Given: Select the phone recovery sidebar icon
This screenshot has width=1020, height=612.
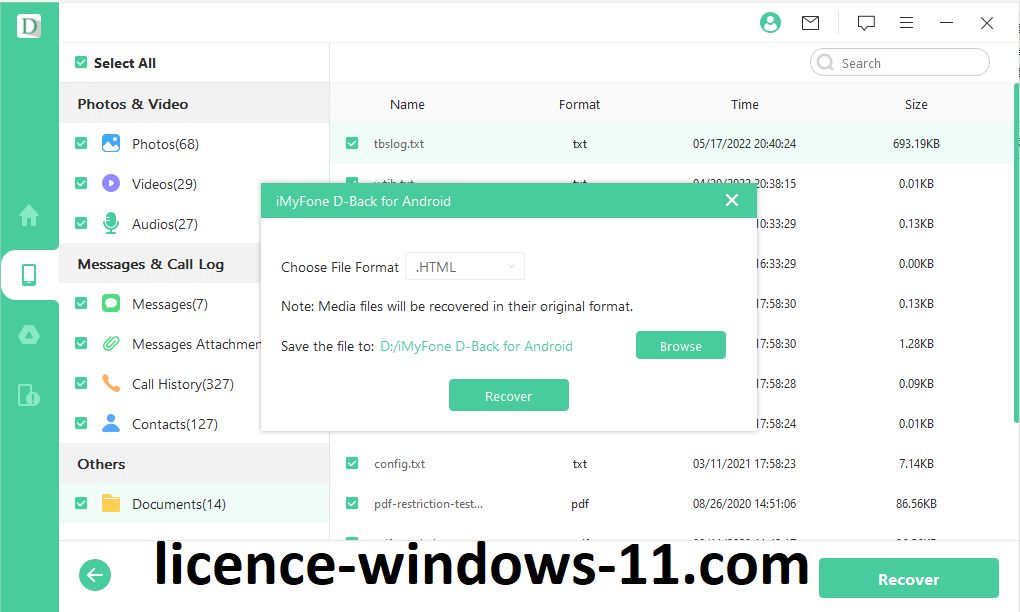Looking at the screenshot, I should 29,275.
